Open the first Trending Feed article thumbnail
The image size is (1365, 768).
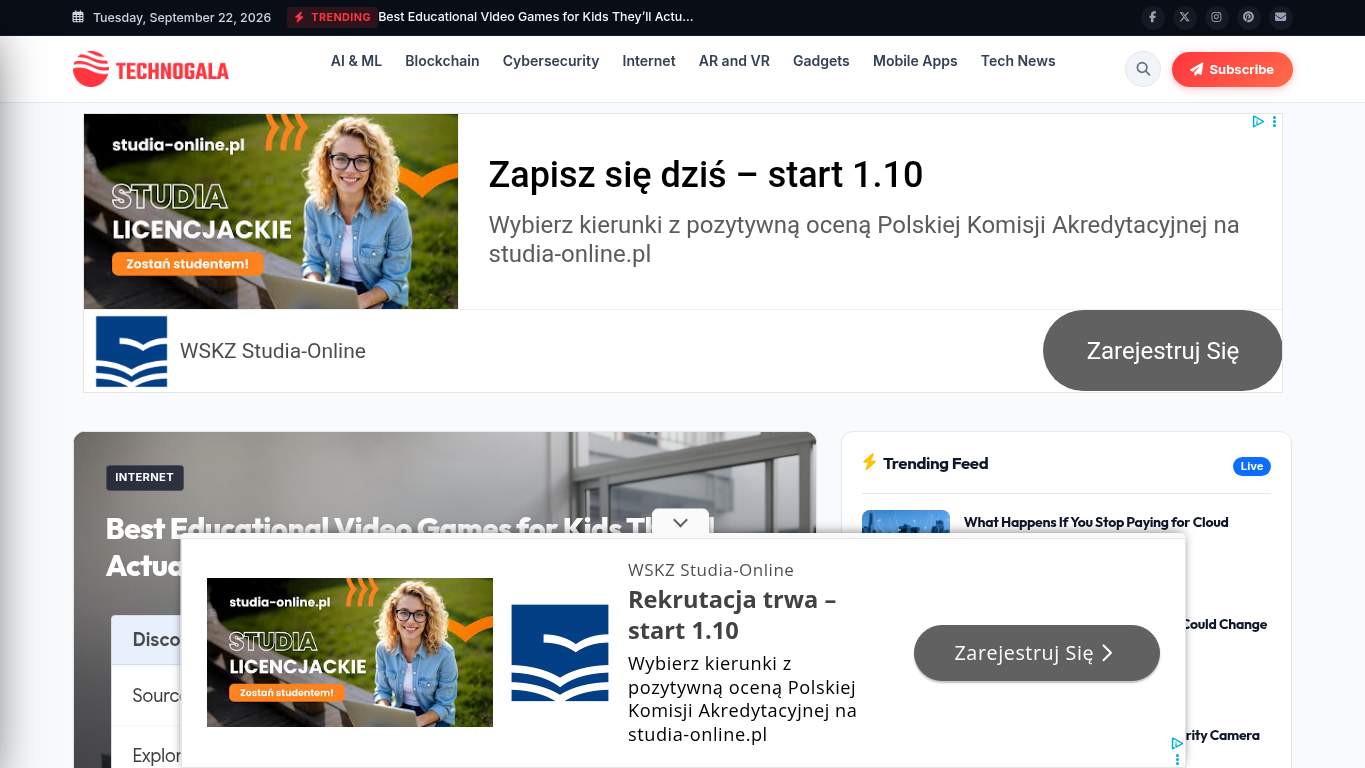click(906, 522)
